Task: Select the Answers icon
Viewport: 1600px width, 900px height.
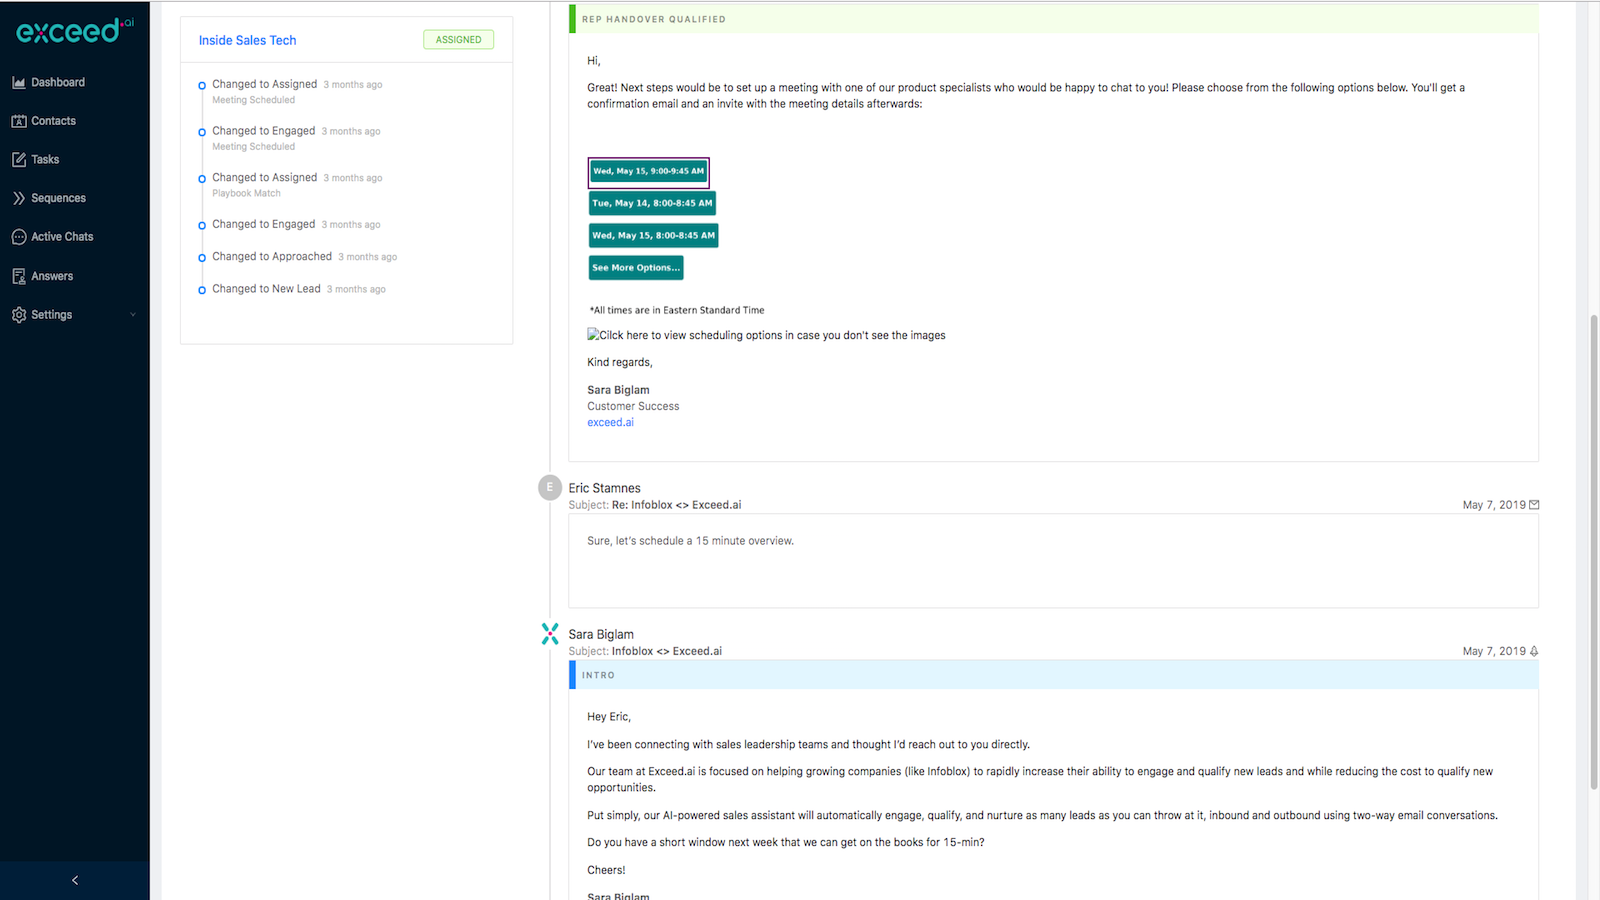Action: coord(19,275)
